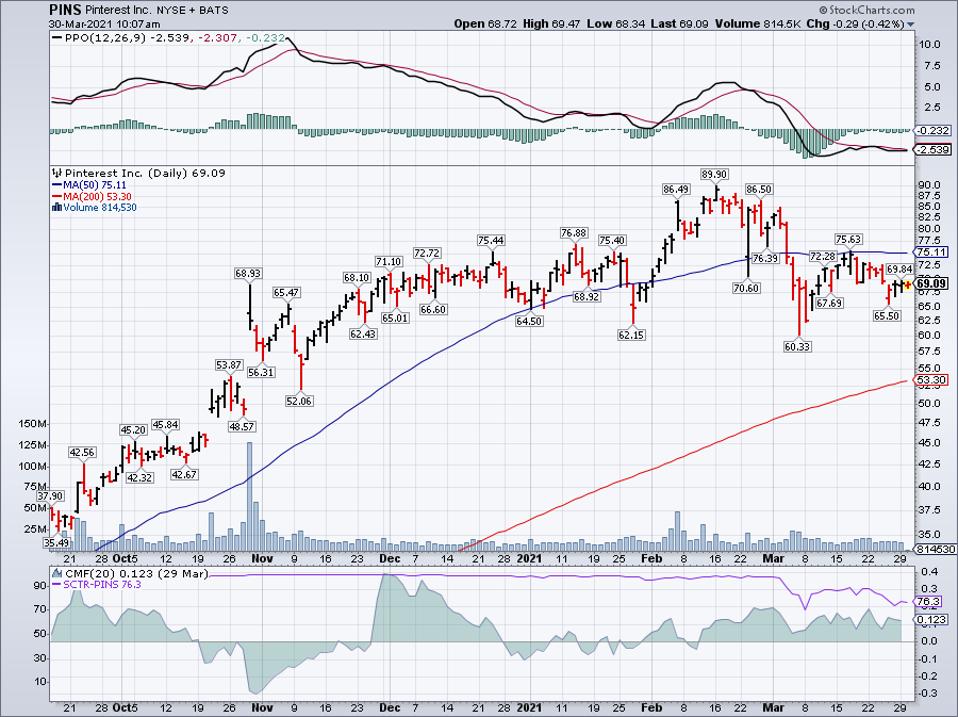Select the Volume 814,530 legend entry
Viewport: 958px width, 717px height.
point(100,208)
